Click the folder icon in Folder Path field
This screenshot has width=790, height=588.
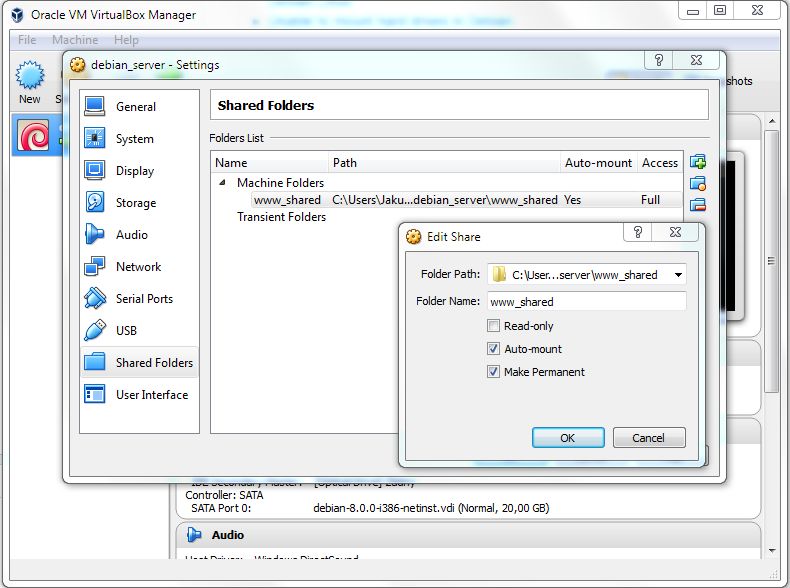point(499,275)
